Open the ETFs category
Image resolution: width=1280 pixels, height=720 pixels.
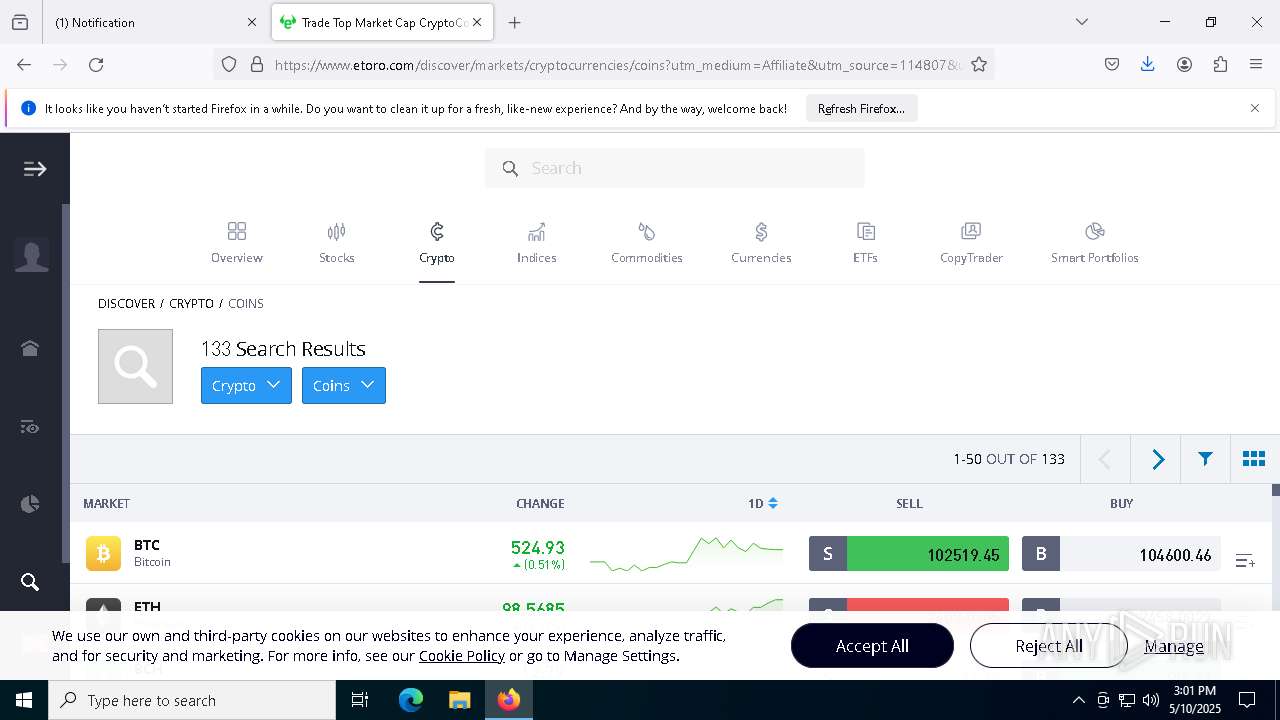pos(866,243)
